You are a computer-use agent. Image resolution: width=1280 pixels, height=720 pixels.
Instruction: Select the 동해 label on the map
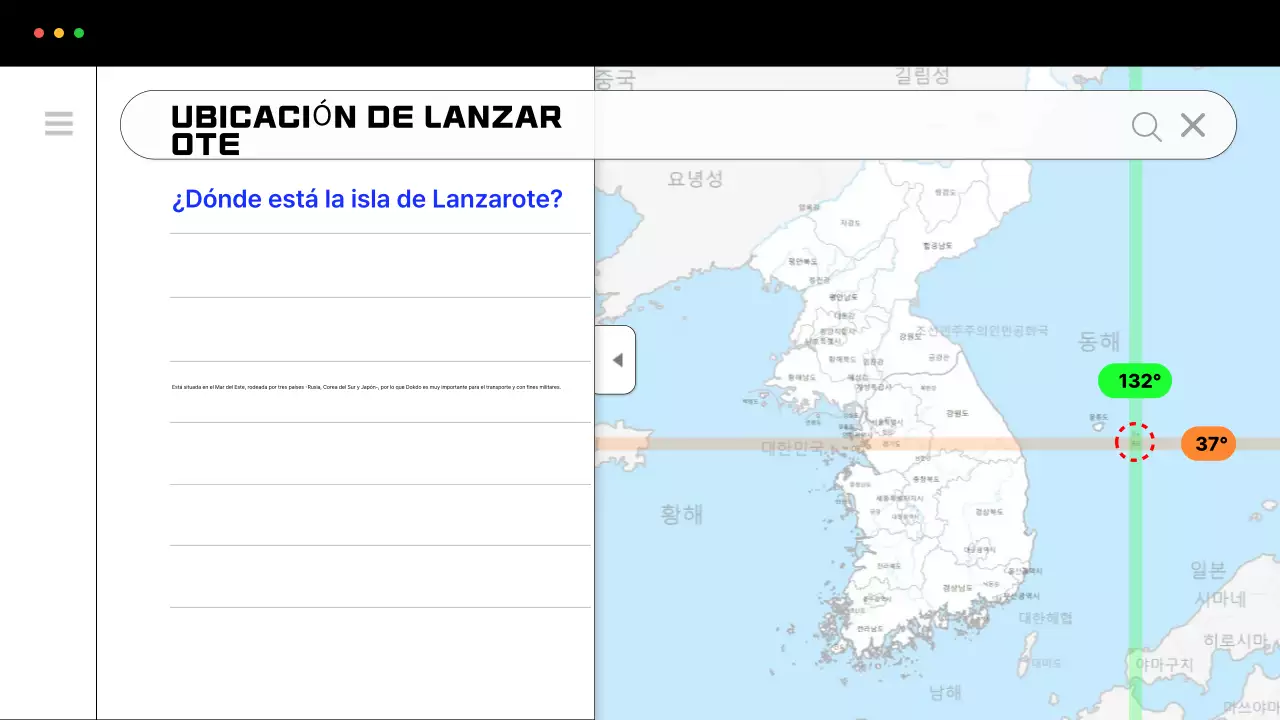coord(1100,341)
